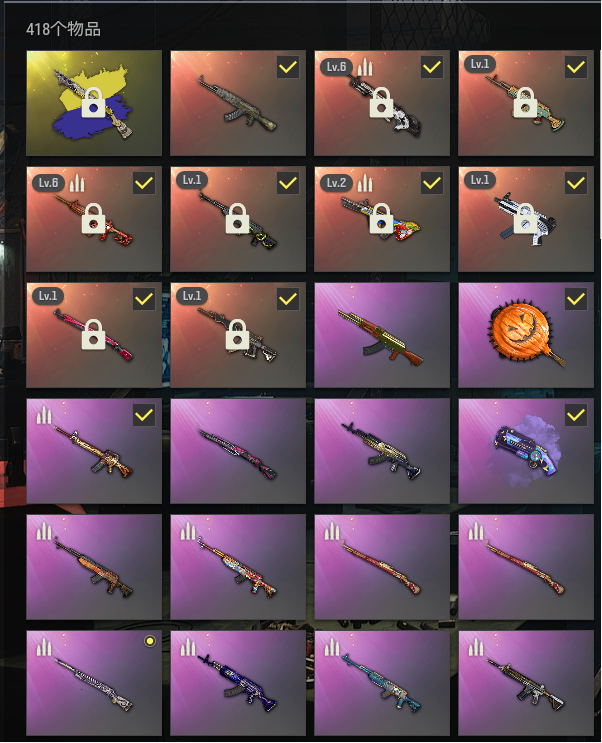Click the lock on the Lv.6 skull gun
This screenshot has height=743, width=602.
tap(382, 102)
